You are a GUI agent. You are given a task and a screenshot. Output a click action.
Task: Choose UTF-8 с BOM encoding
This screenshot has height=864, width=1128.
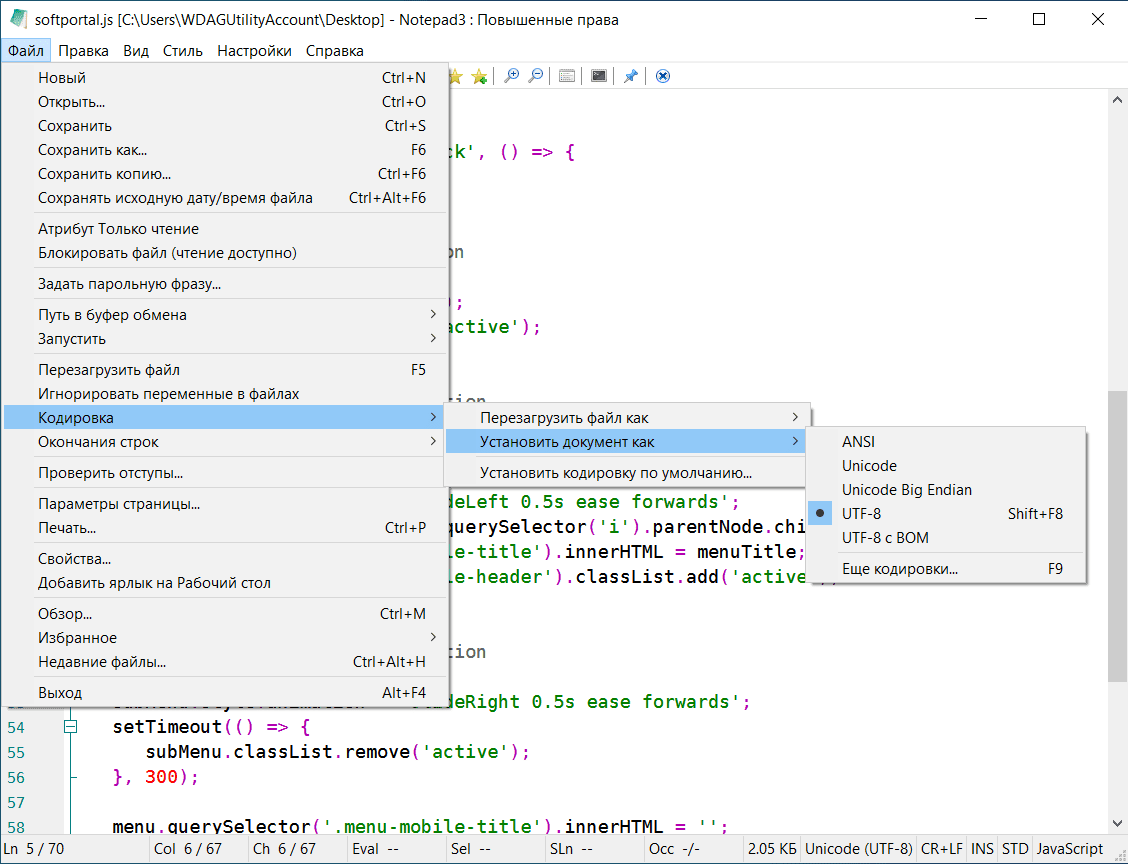point(885,537)
